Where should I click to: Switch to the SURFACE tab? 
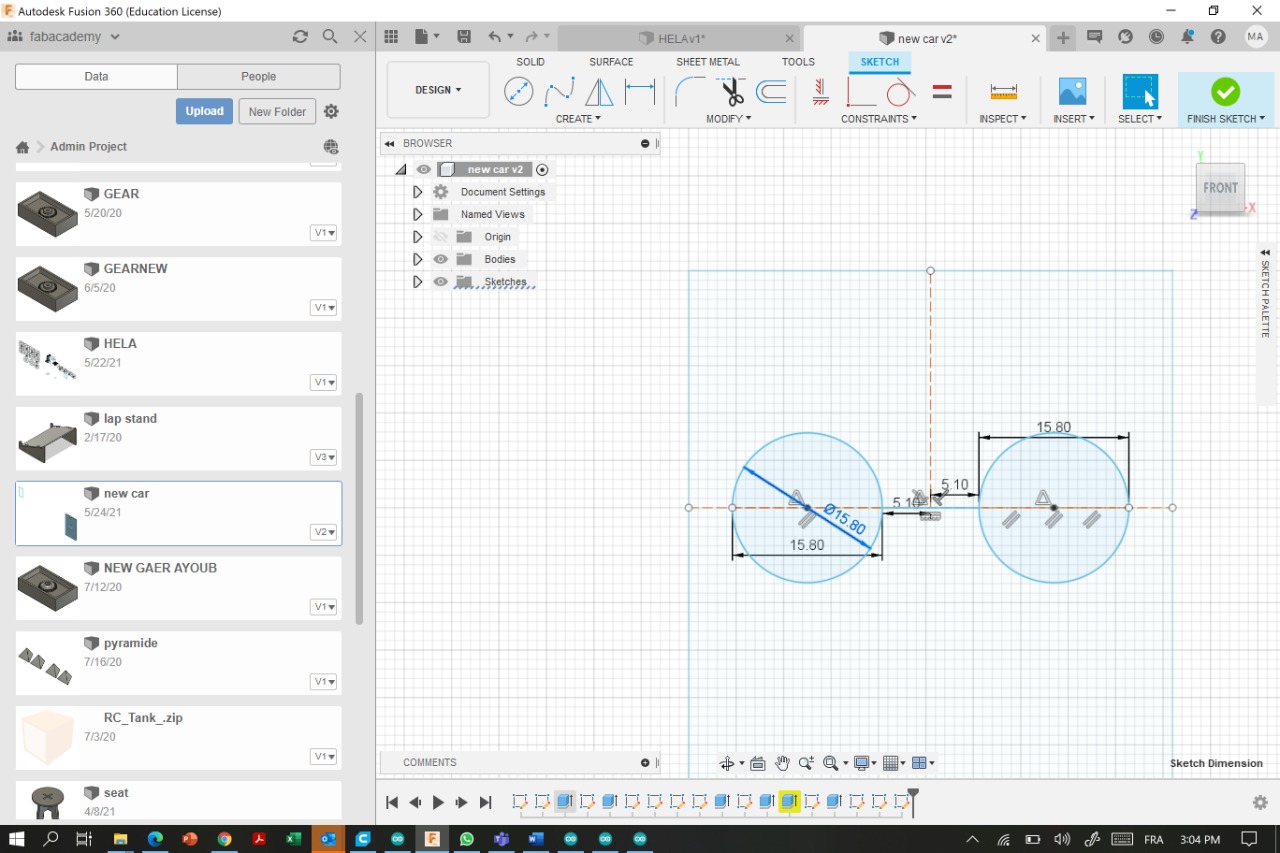[611, 62]
